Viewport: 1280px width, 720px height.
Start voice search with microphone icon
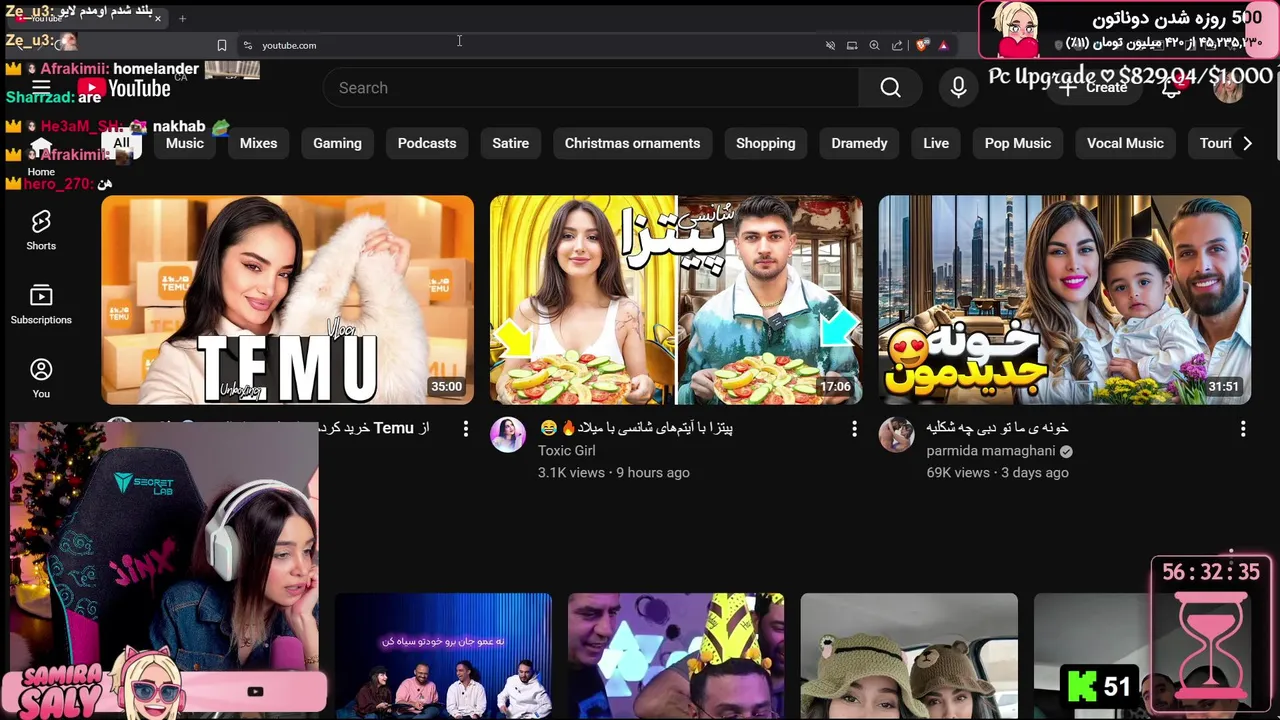pyautogui.click(x=958, y=88)
